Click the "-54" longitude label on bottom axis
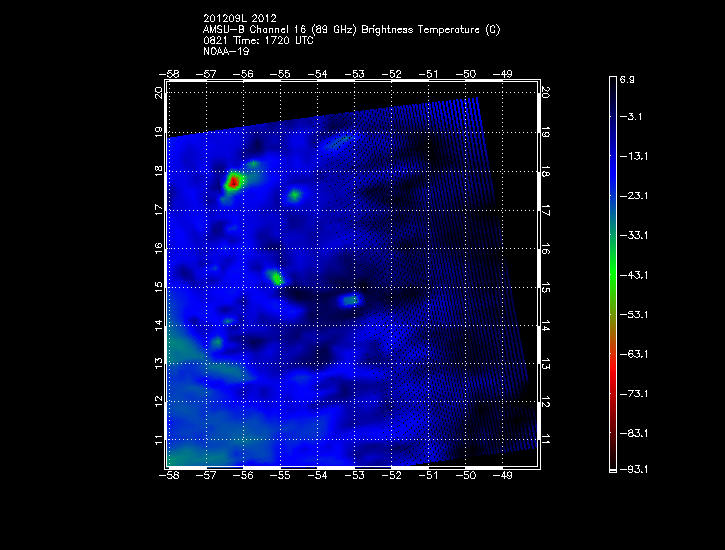Viewport: 725px width, 550px height. (x=317, y=475)
